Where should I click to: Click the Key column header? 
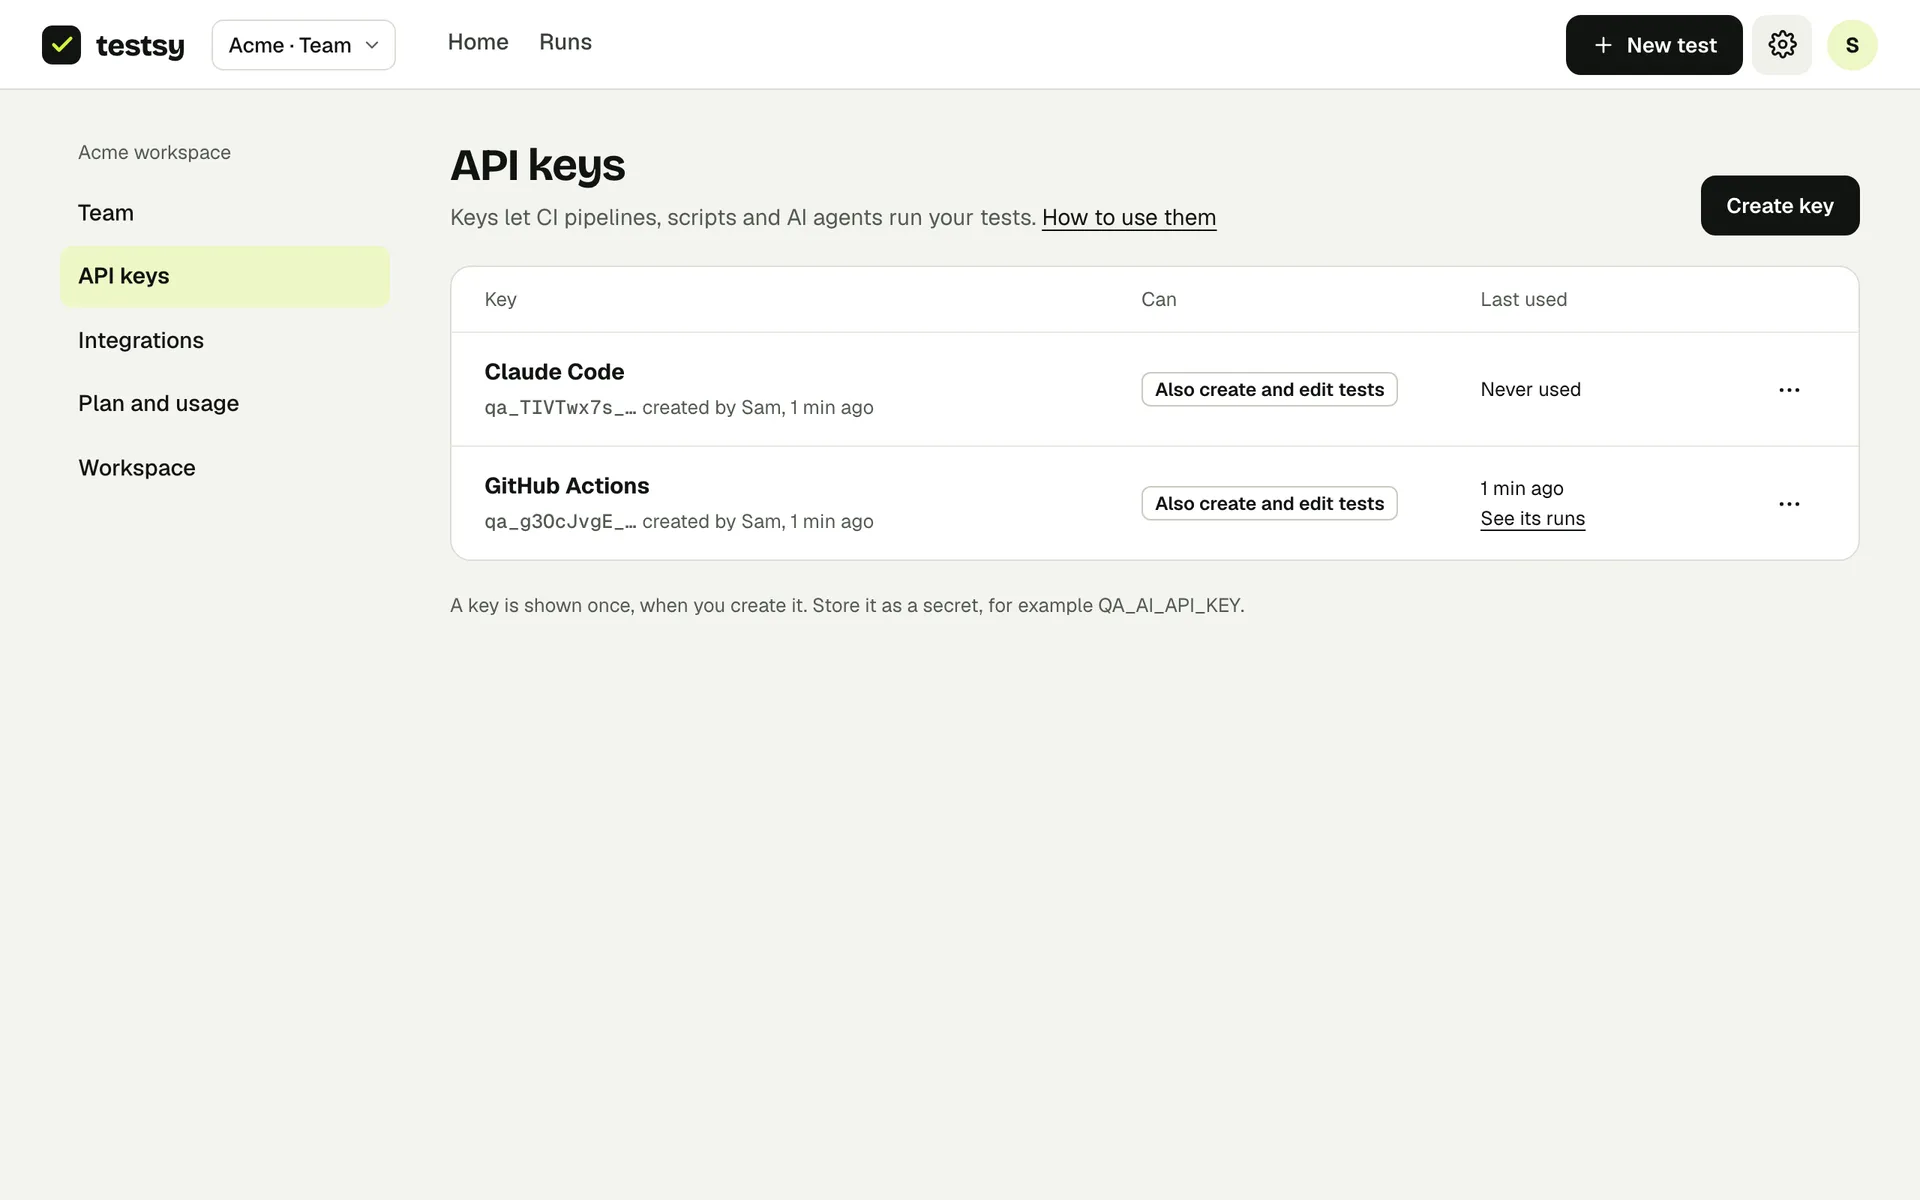(x=500, y=300)
